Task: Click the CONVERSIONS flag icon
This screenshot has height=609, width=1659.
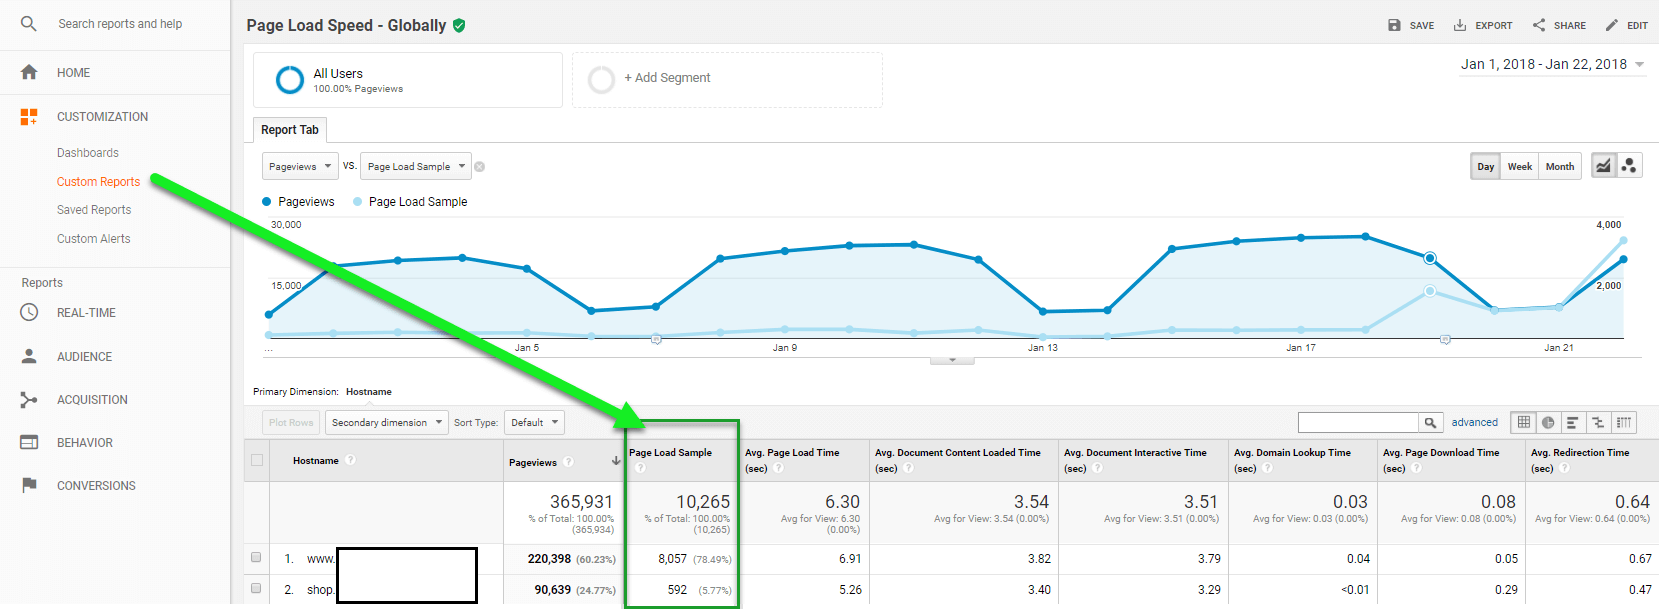Action: tap(29, 485)
